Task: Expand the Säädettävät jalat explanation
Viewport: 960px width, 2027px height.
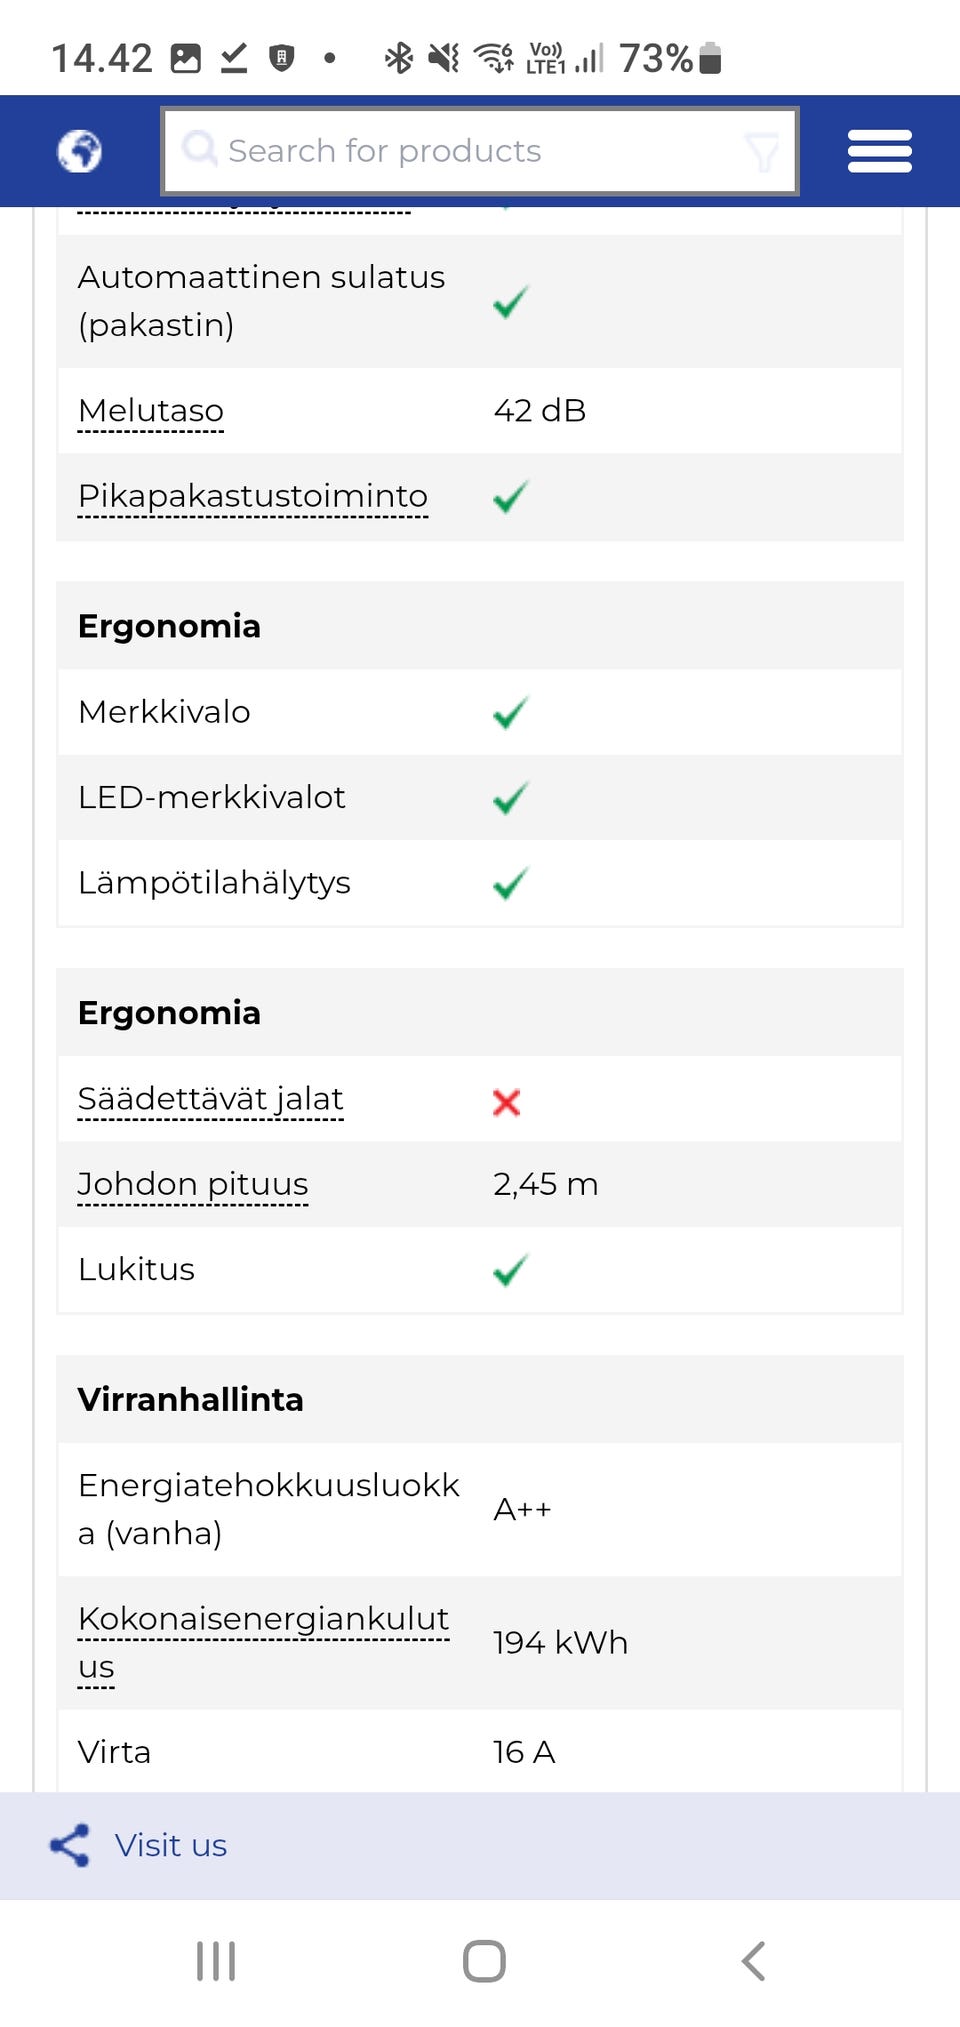Action: tap(211, 1097)
